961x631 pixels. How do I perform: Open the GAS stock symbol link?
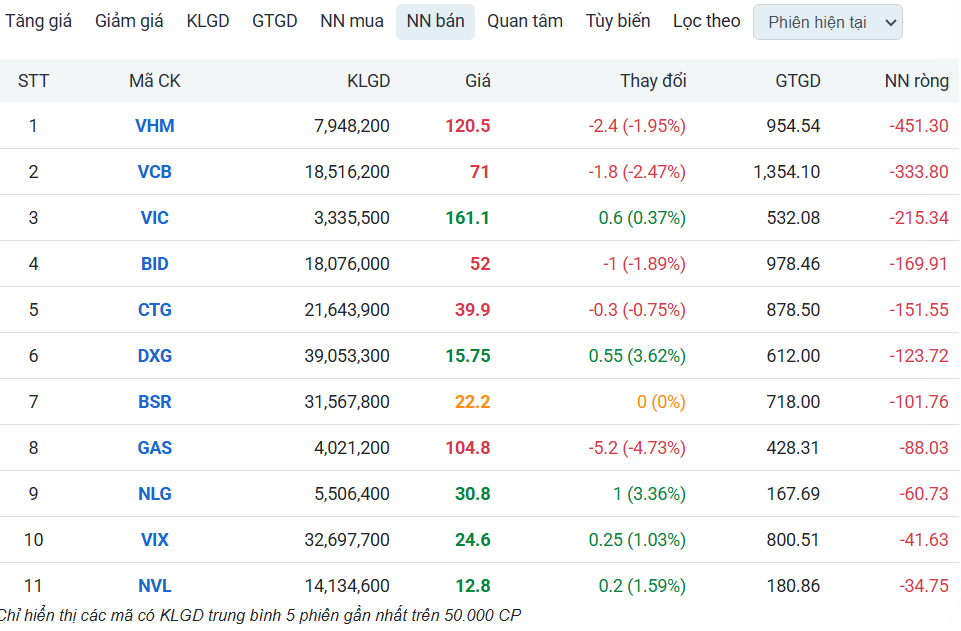[x=155, y=448]
